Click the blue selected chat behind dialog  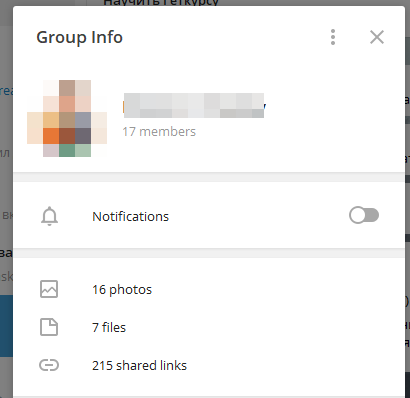(x=6, y=326)
